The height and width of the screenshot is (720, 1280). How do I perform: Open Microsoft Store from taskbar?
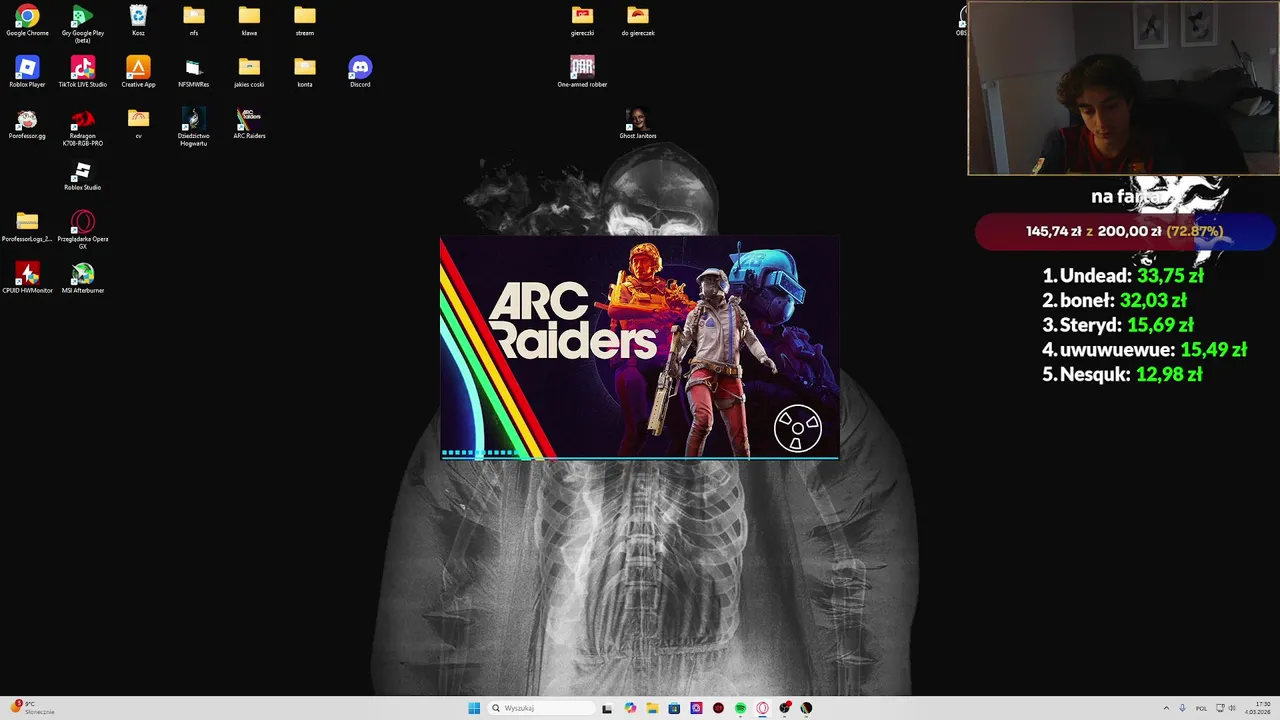point(674,708)
